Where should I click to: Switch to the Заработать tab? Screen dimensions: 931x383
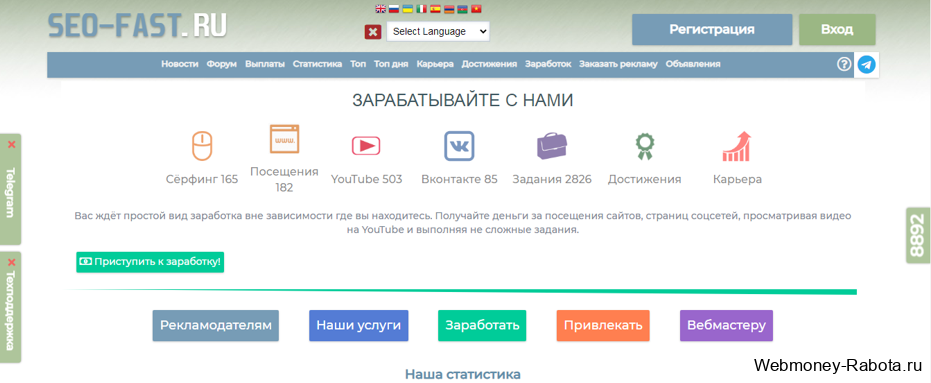[x=482, y=325]
